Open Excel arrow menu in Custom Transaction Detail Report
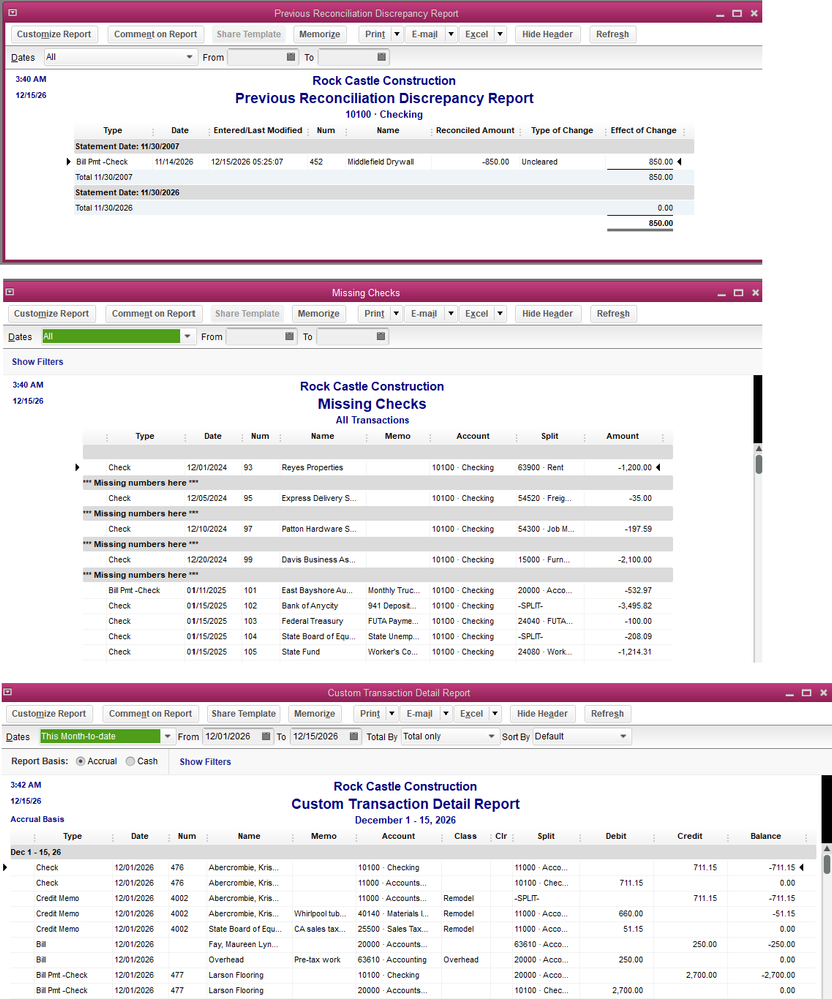The width and height of the screenshot is (832, 999). (x=495, y=714)
